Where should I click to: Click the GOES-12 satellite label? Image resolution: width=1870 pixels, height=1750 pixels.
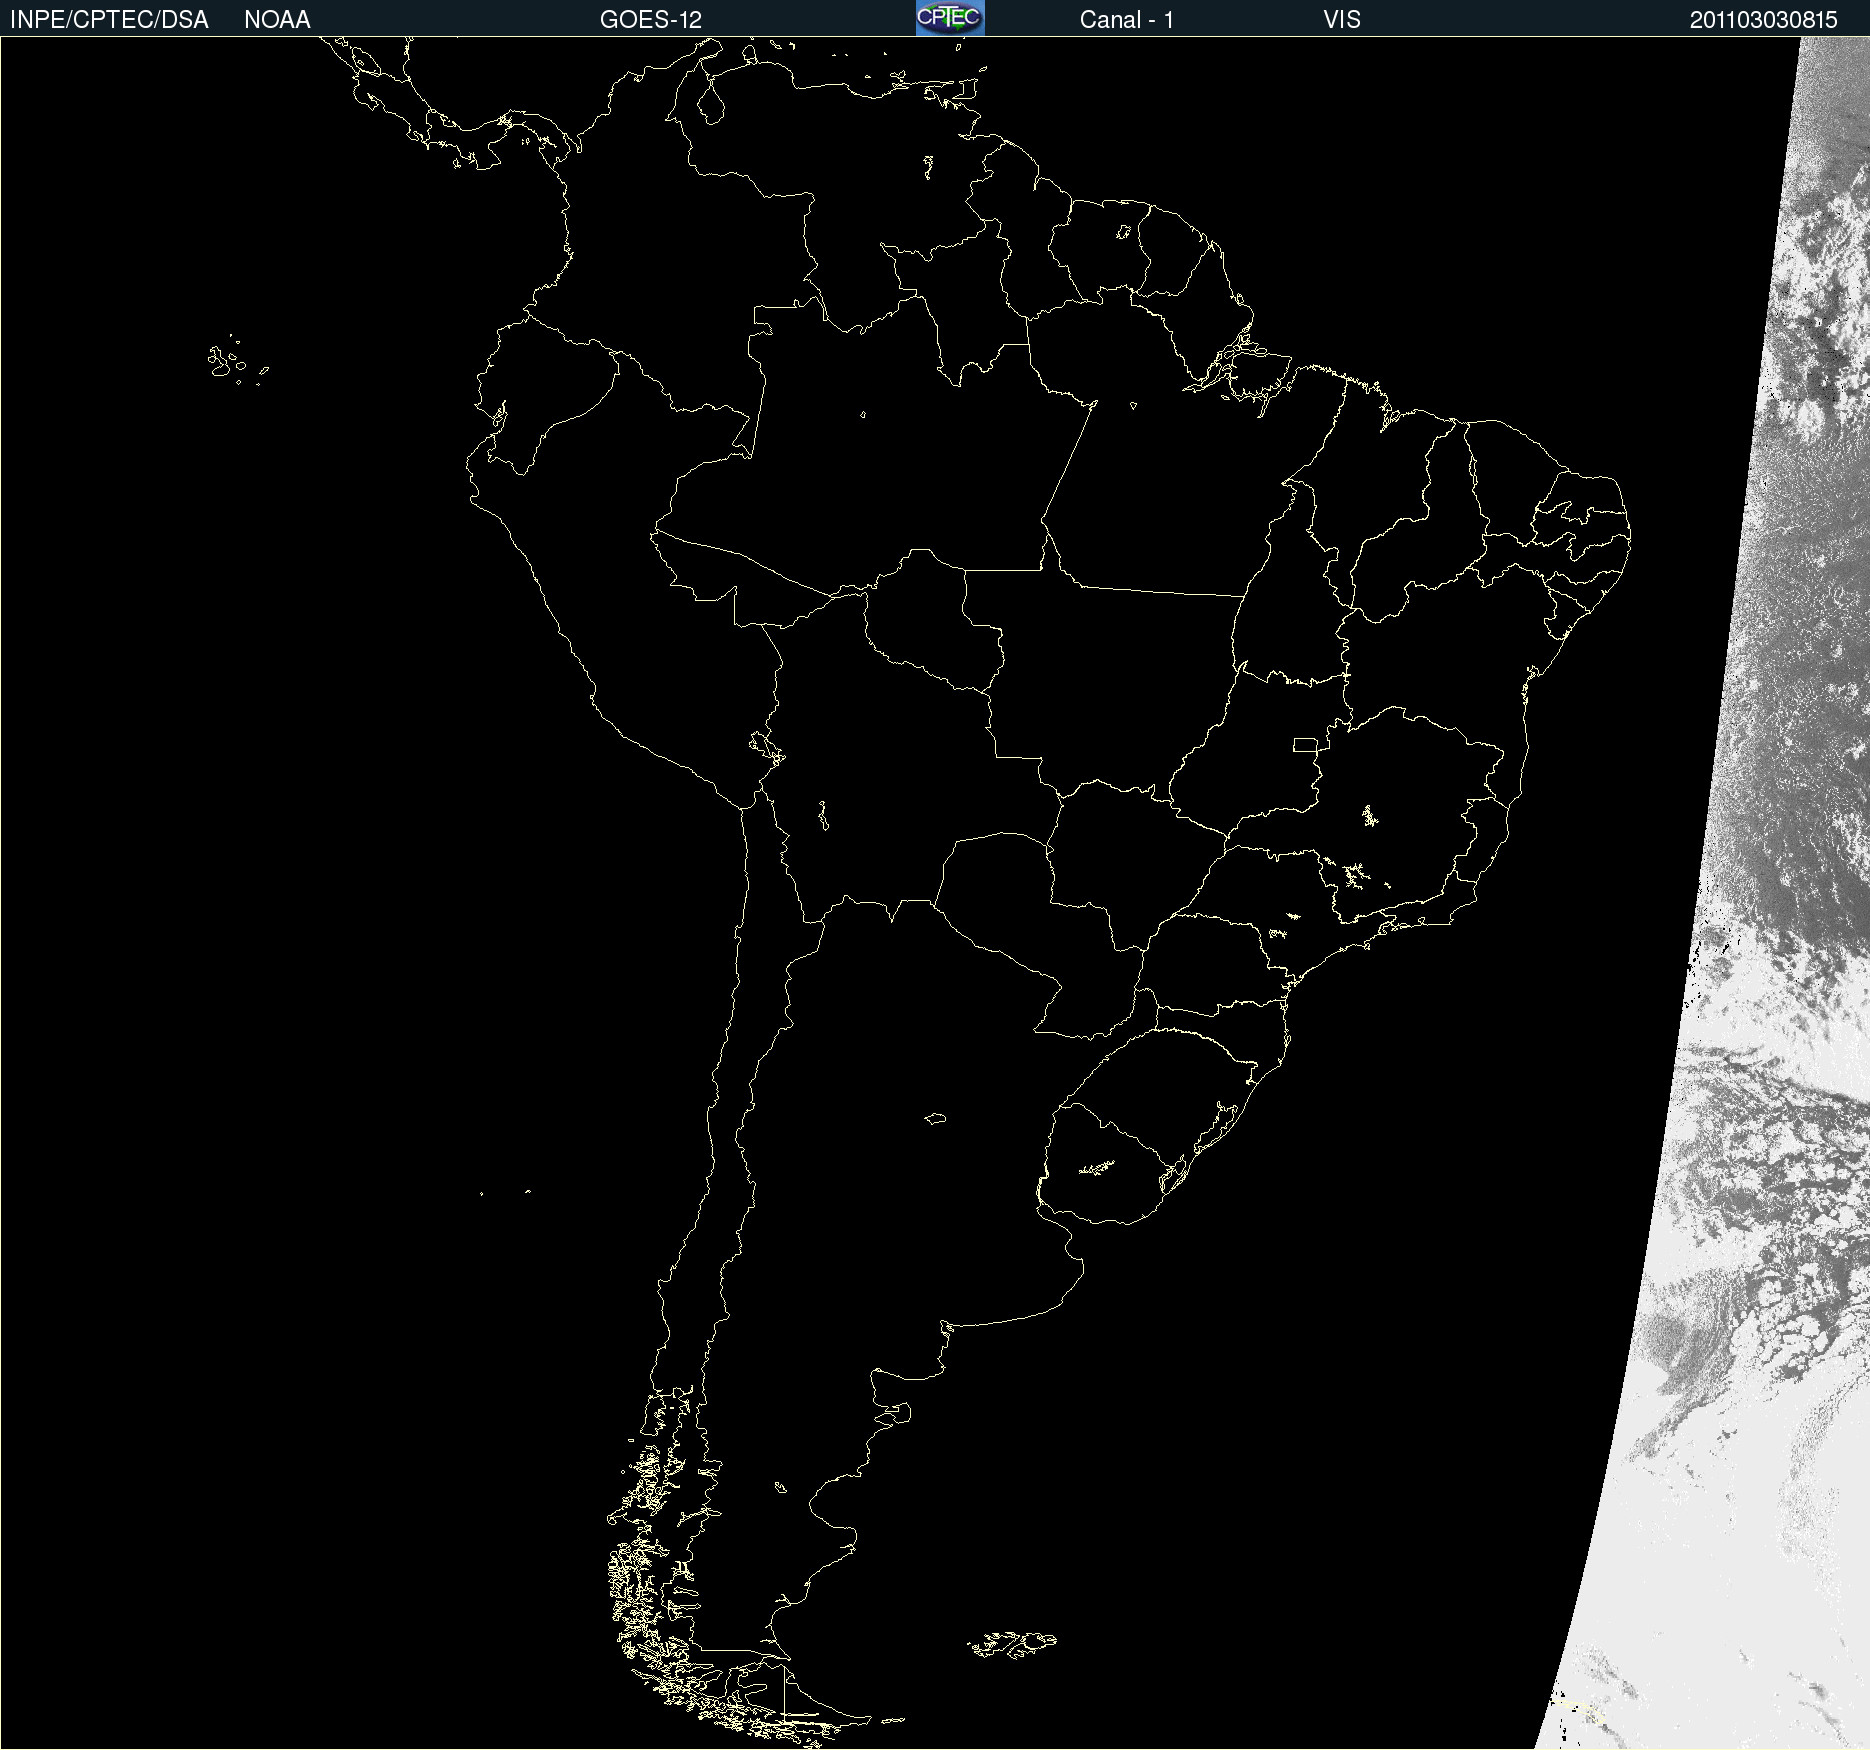(x=651, y=20)
